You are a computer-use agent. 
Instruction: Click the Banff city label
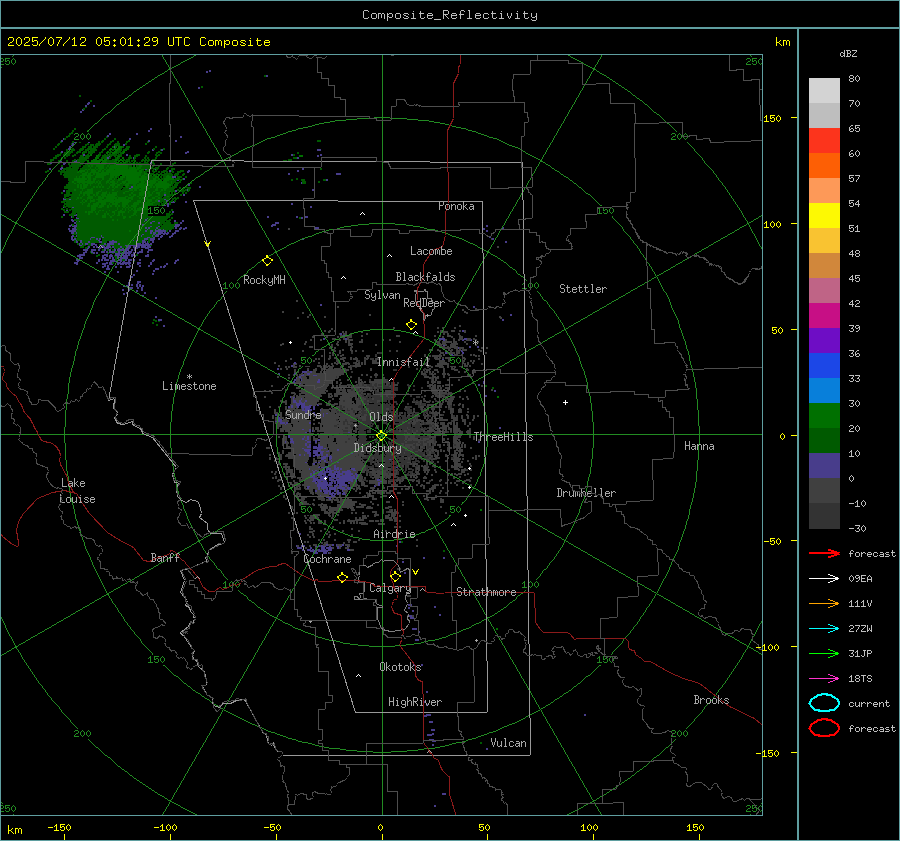pyautogui.click(x=165, y=557)
